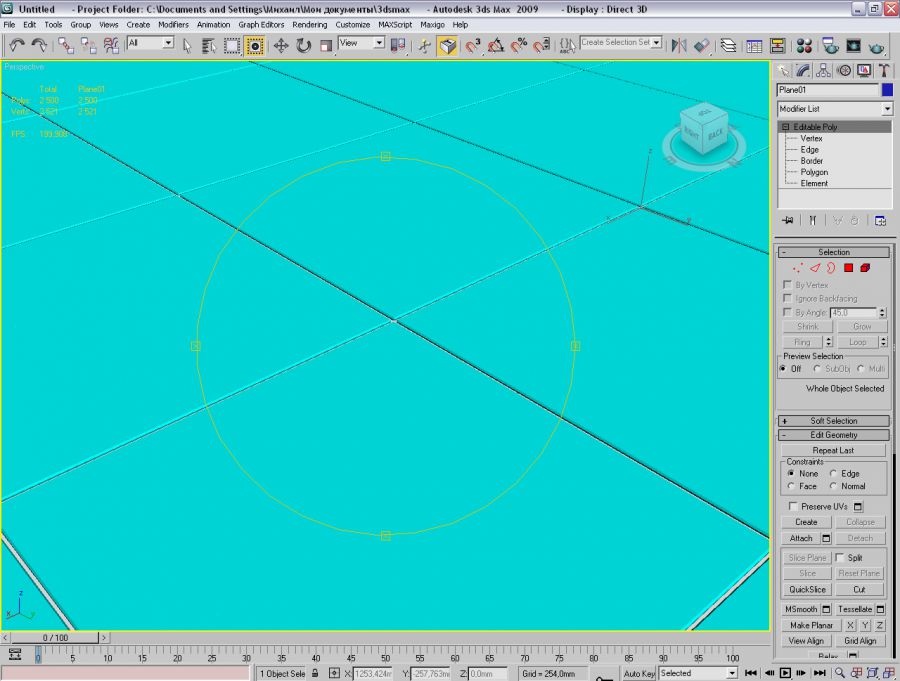The image size is (900, 681).
Task: Open the Rendering menu
Action: (x=309, y=25)
